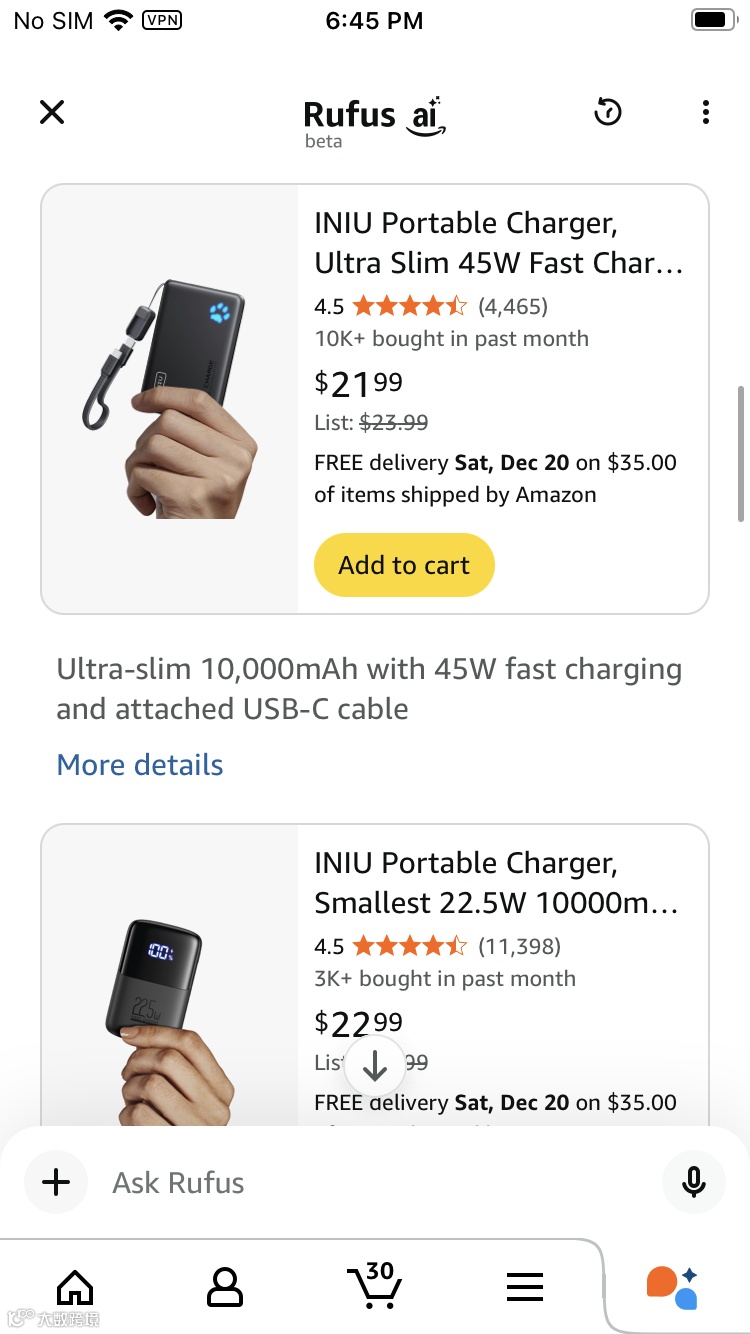This screenshot has width=750, height=1334.
Task: Tap the microphone voice input icon
Action: point(693,1182)
